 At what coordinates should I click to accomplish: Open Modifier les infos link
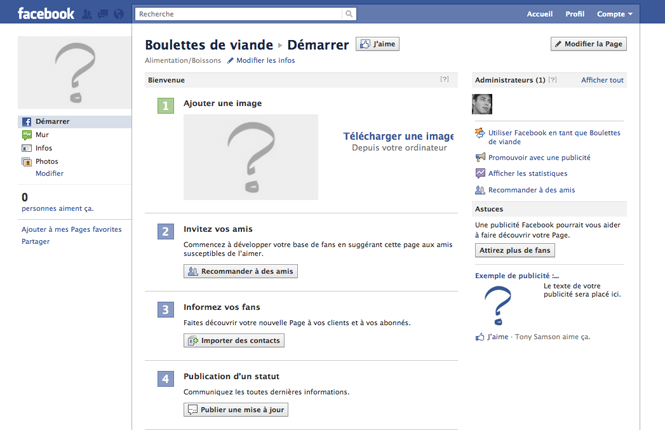[265, 60]
